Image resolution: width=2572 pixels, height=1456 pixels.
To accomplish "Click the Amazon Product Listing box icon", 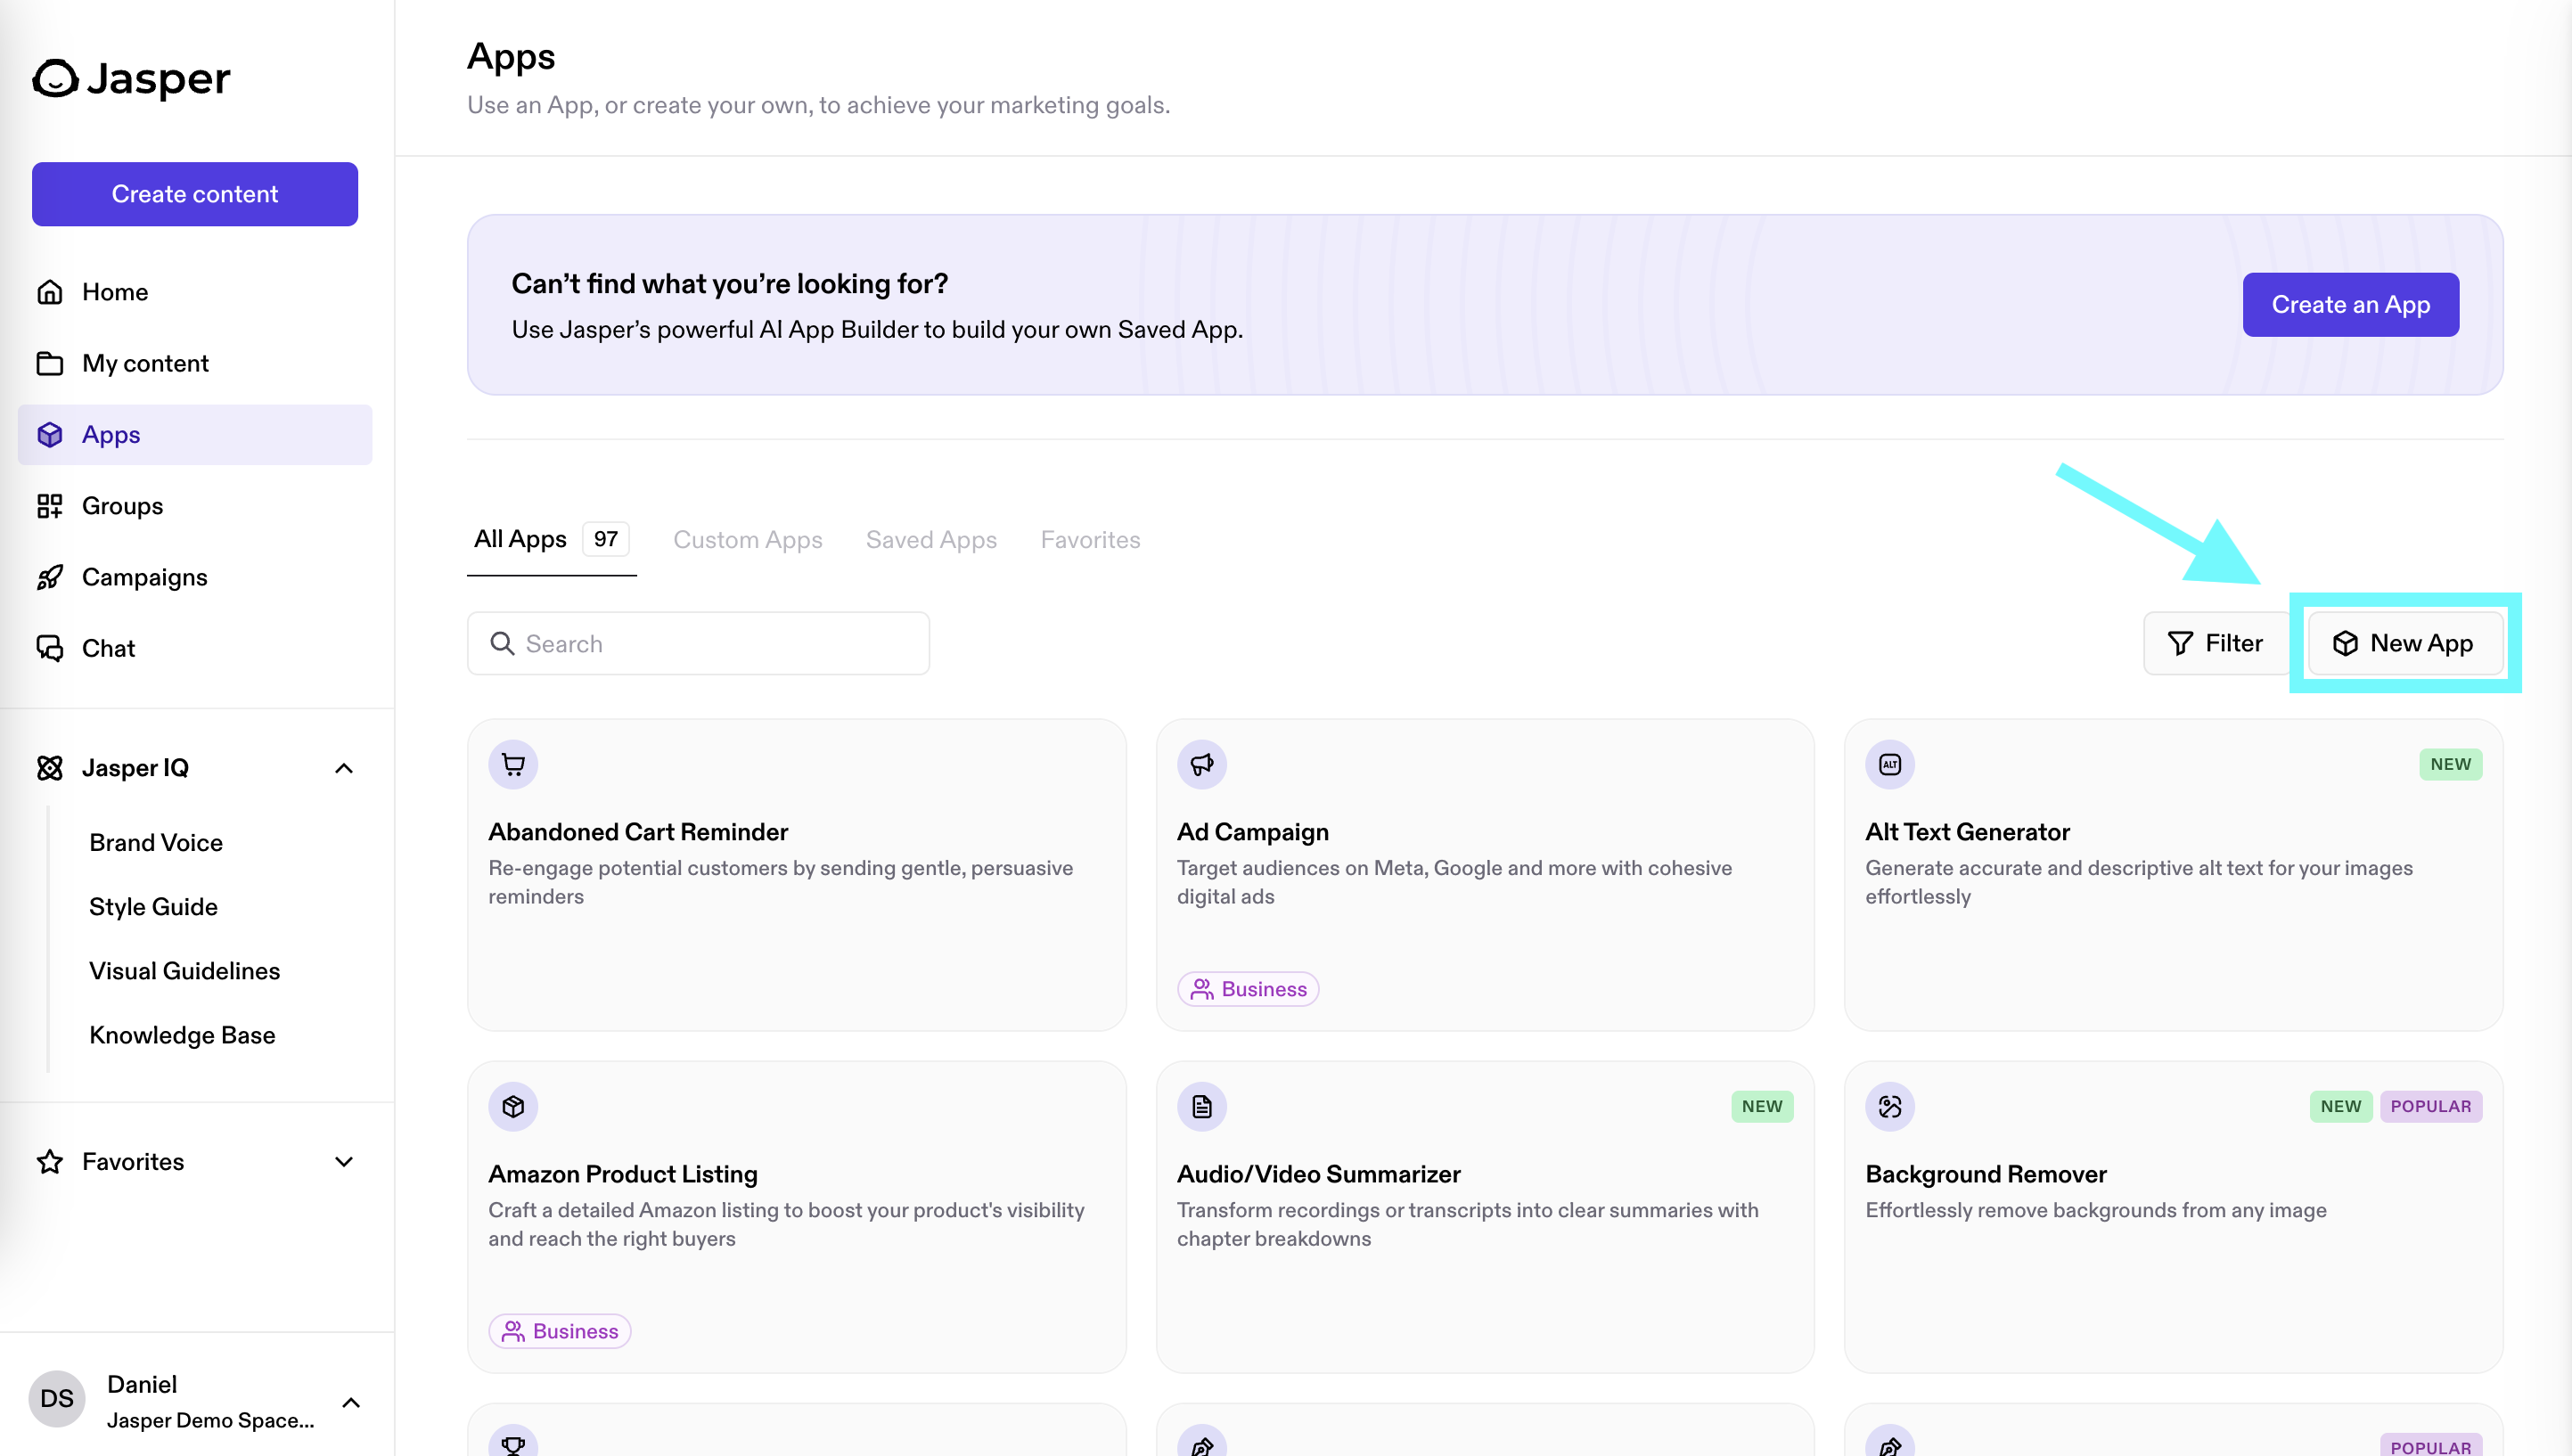I will (x=513, y=1107).
